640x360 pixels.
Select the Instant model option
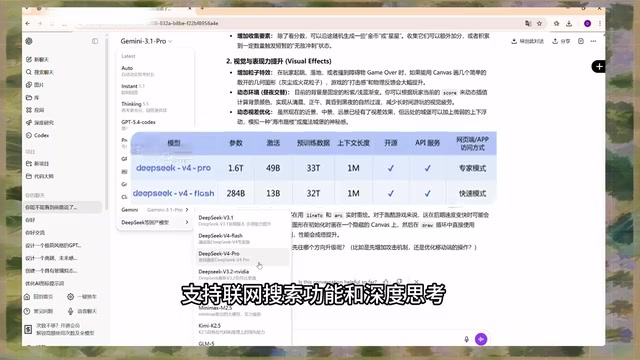155,89
